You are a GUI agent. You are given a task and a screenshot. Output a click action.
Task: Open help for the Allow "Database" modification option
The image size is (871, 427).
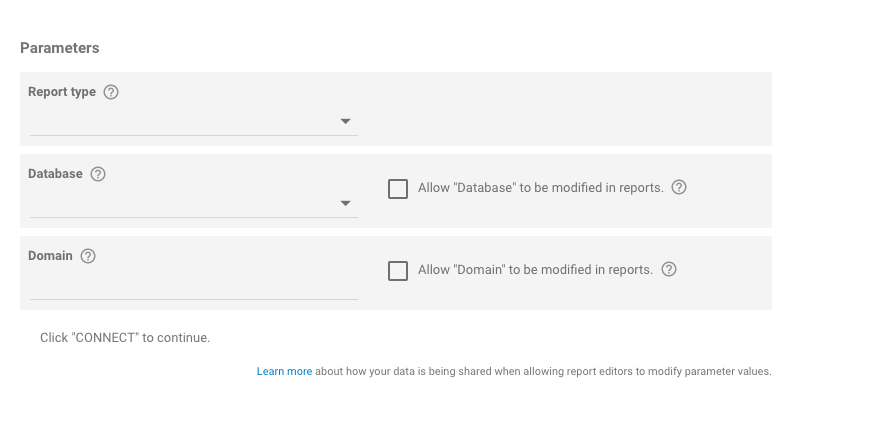[x=679, y=187]
